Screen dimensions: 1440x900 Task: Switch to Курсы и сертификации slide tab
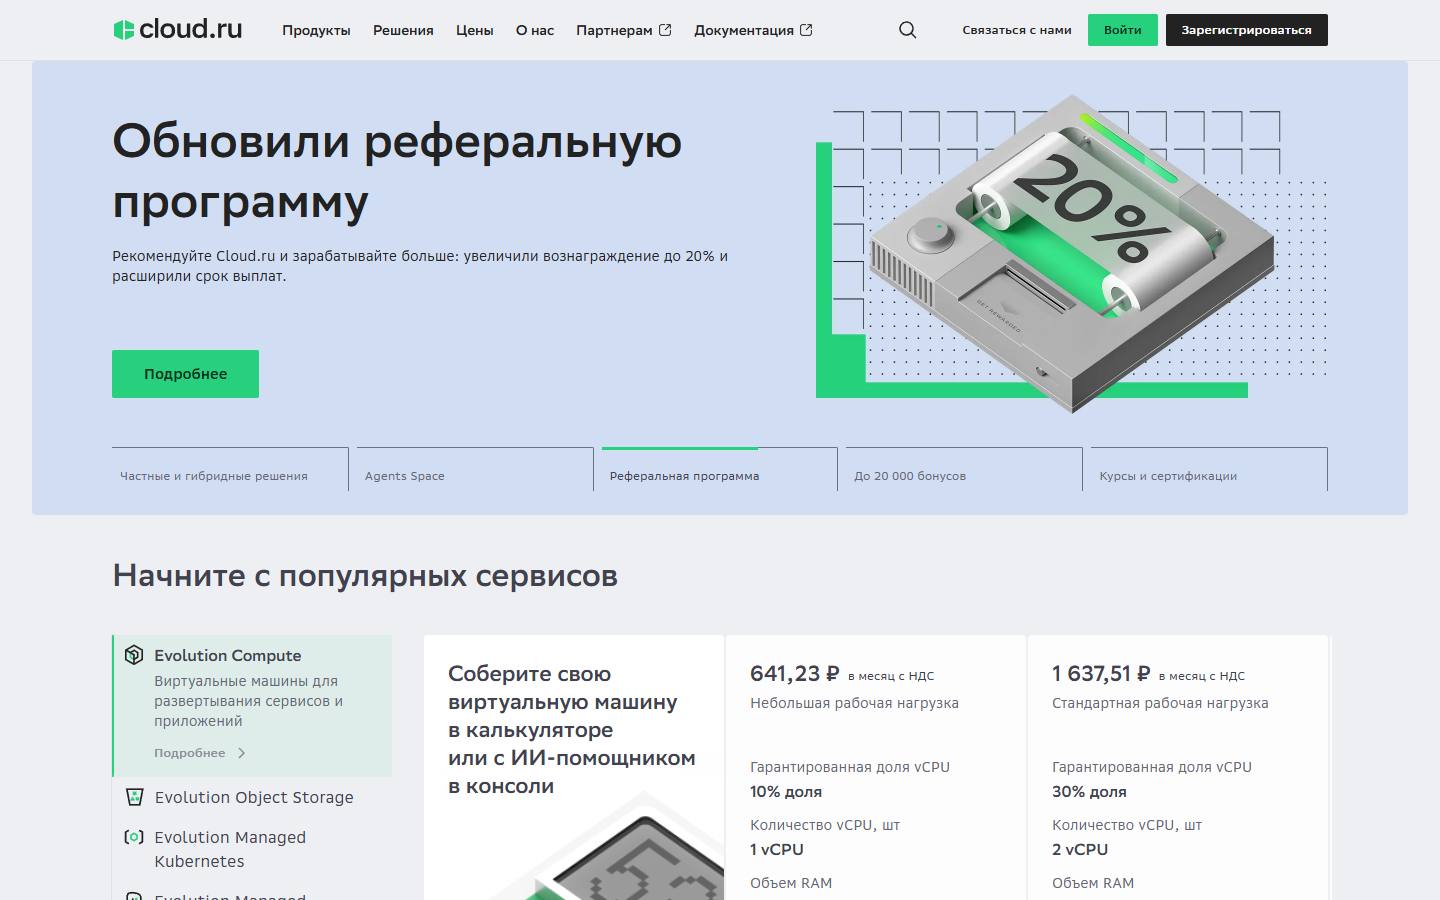tap(1209, 469)
